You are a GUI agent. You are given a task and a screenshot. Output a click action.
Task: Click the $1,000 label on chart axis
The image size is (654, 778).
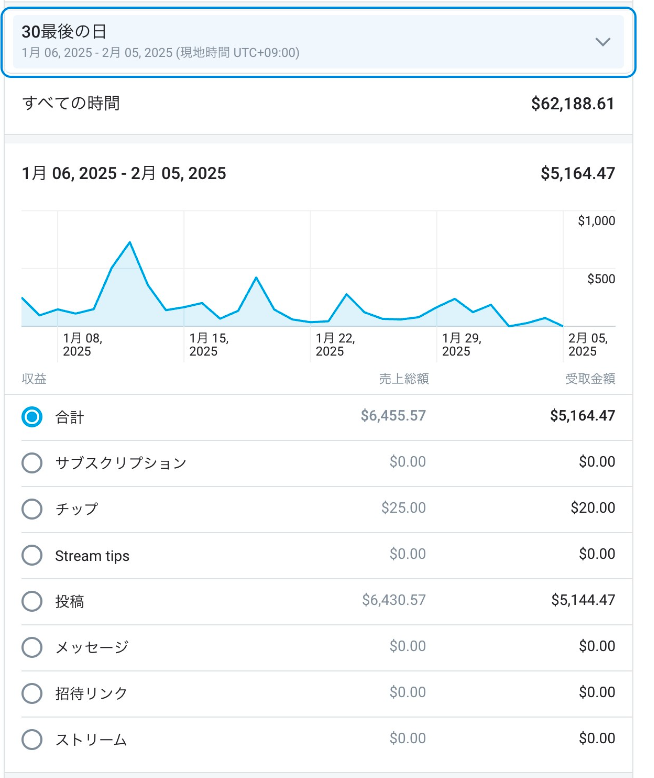point(596,221)
